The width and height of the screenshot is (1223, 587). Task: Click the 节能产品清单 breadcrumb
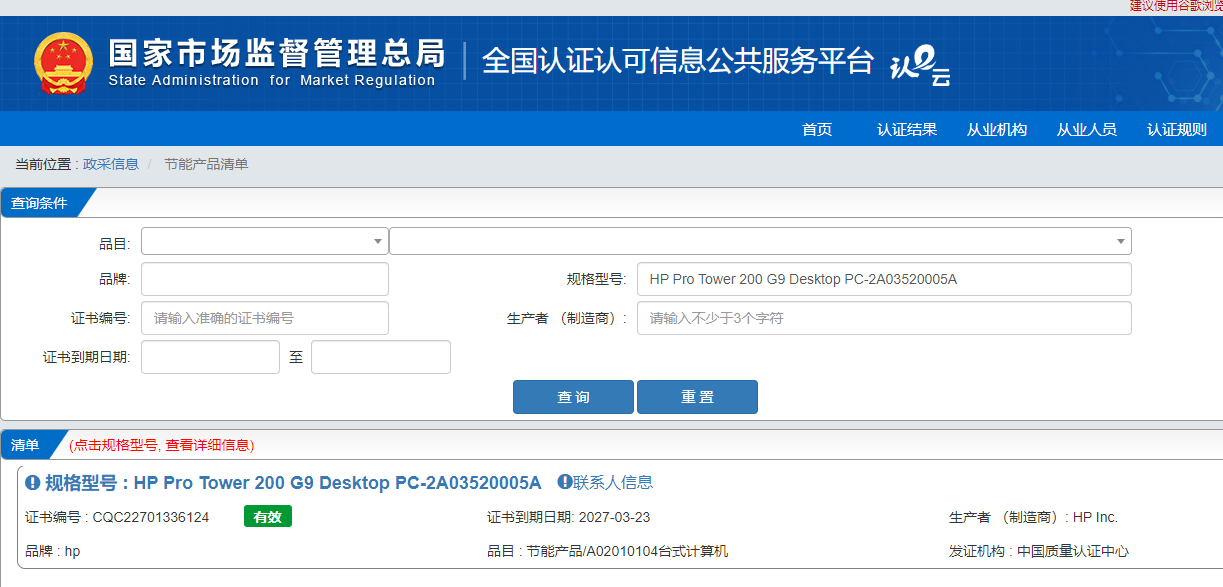click(x=206, y=164)
